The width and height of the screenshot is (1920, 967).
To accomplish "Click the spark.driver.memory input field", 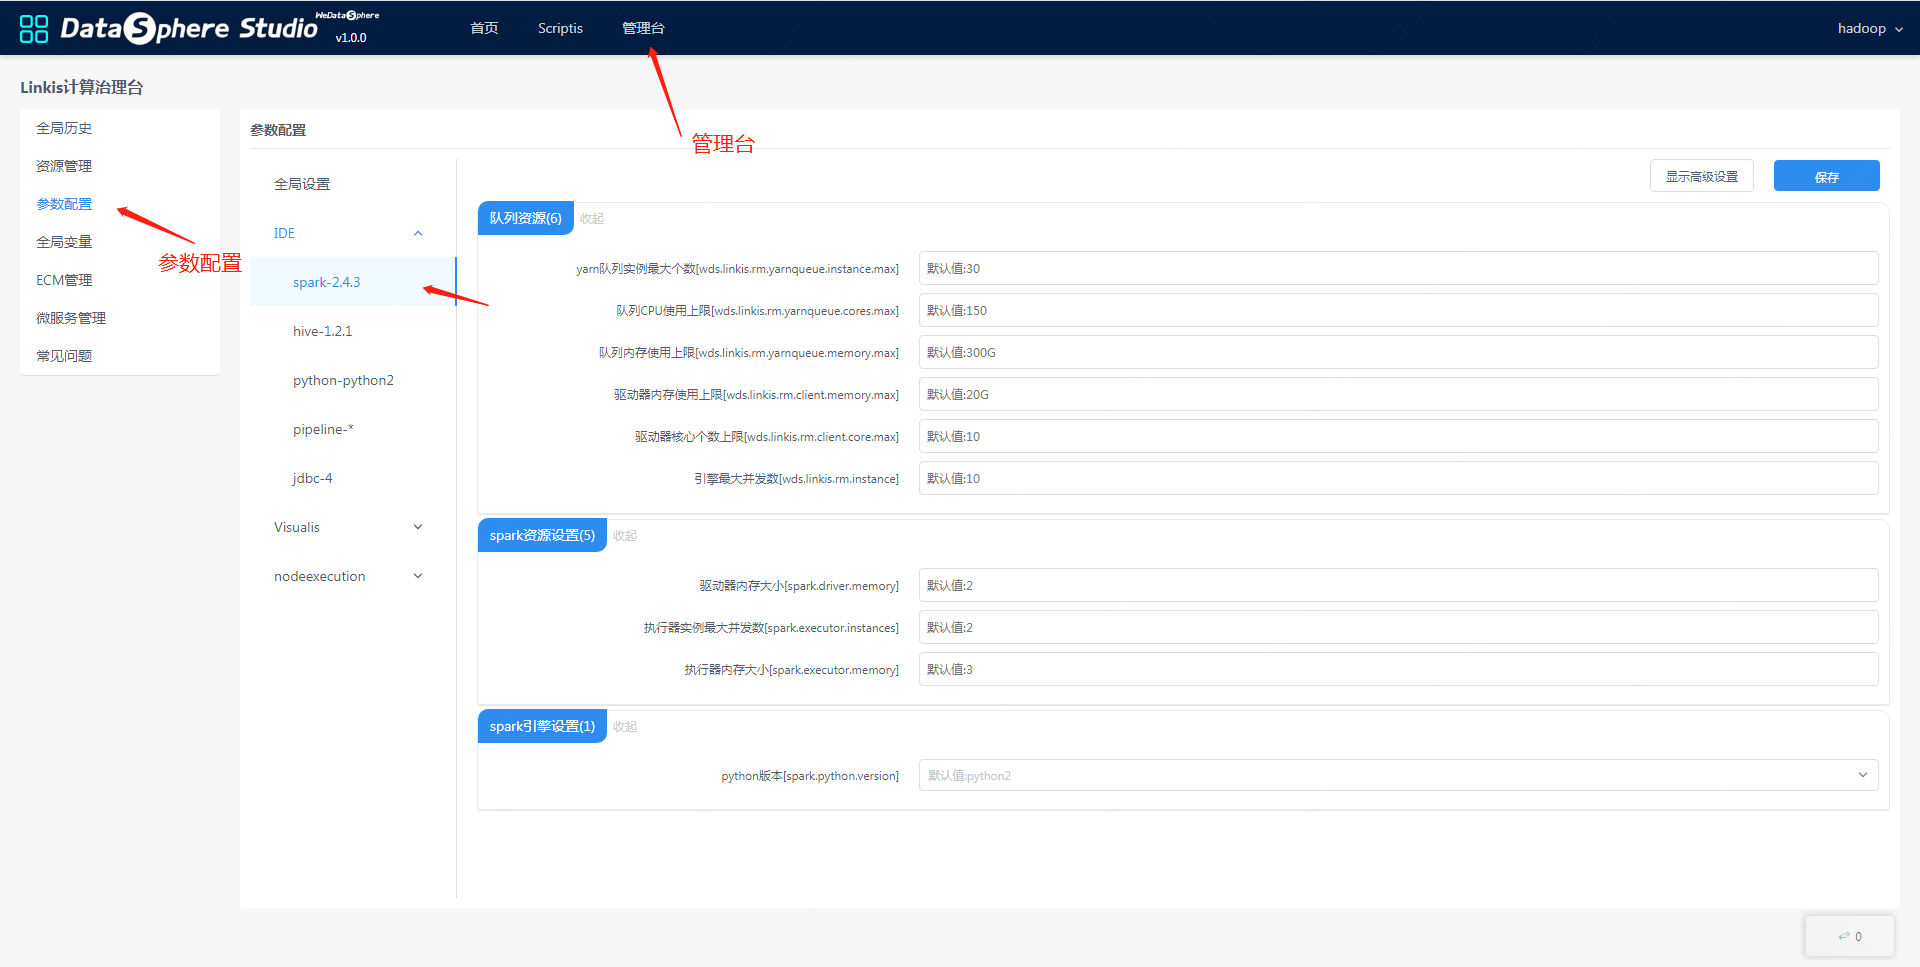I will pos(1397,585).
